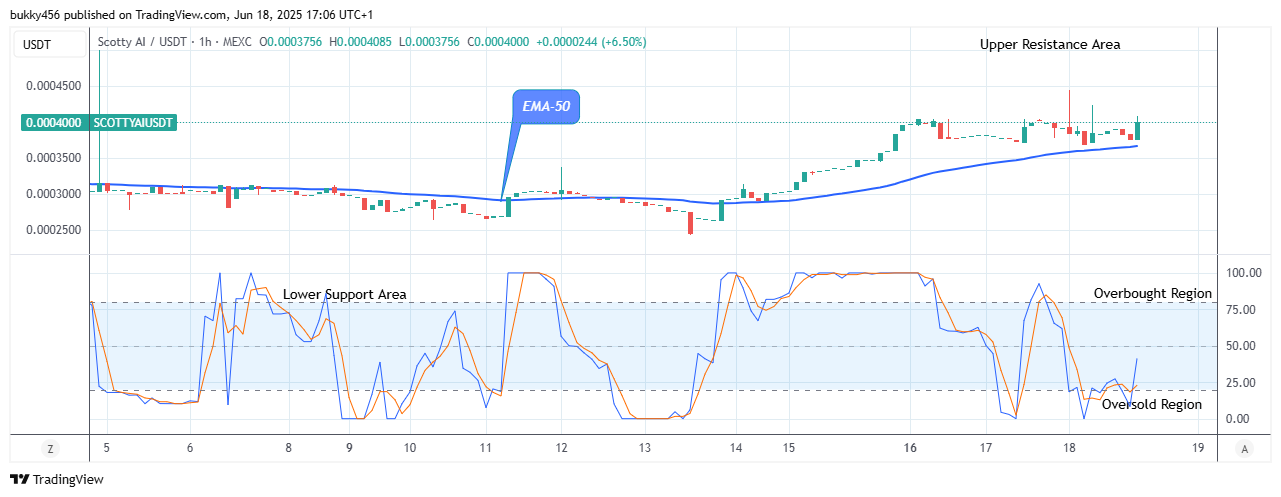The height and width of the screenshot is (497, 1281).
Task: Click date 15 on the time axis
Action: (789, 449)
